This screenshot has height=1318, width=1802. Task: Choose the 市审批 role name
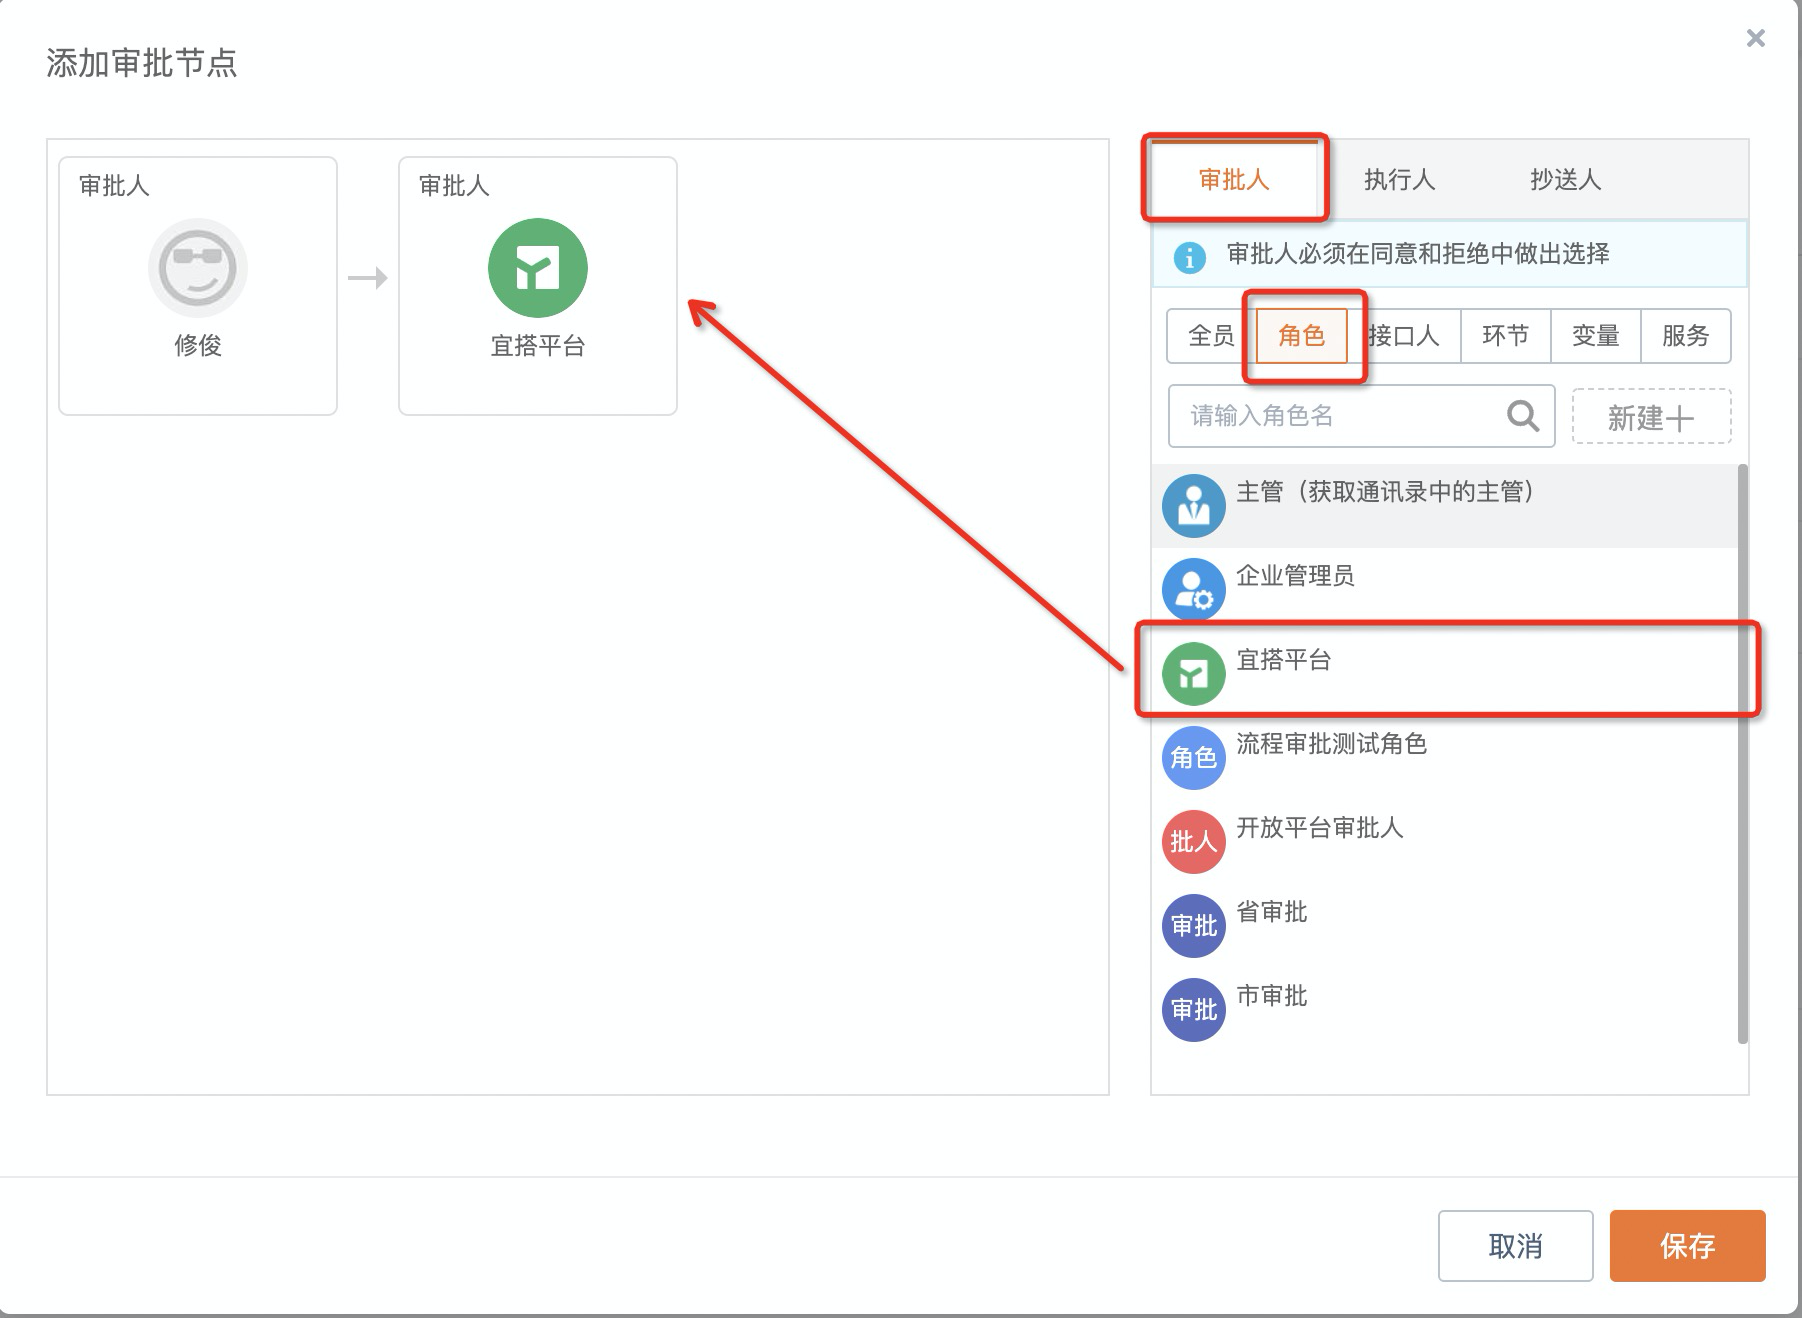point(1272,996)
